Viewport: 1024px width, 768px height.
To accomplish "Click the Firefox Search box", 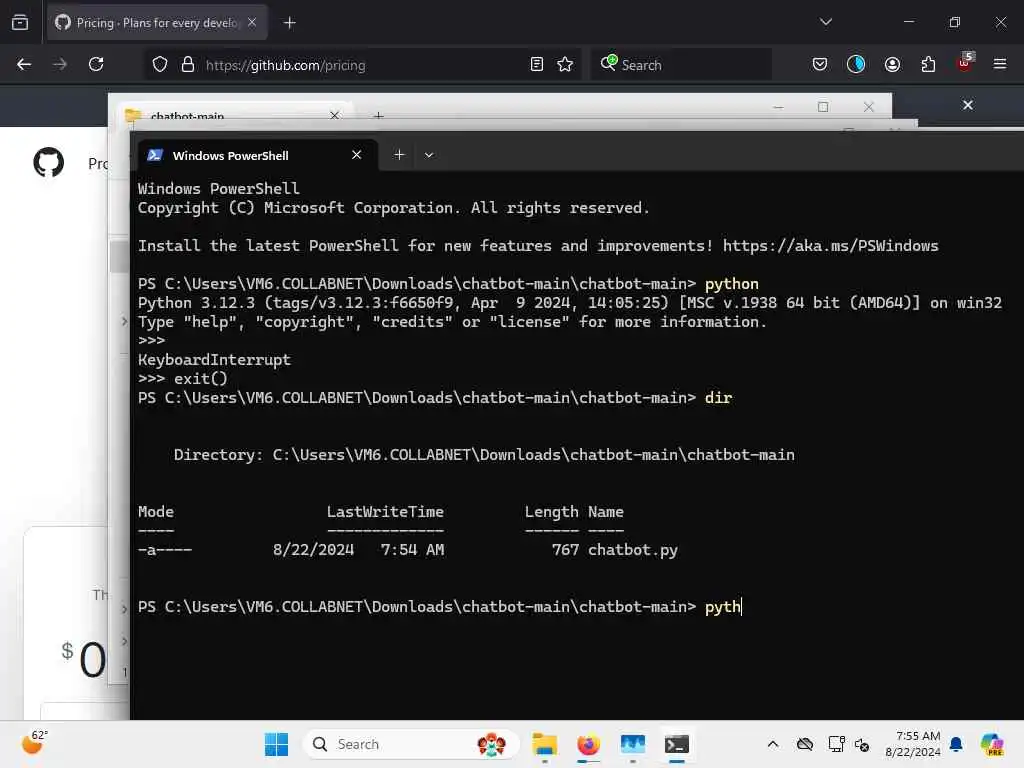I will click(682, 65).
